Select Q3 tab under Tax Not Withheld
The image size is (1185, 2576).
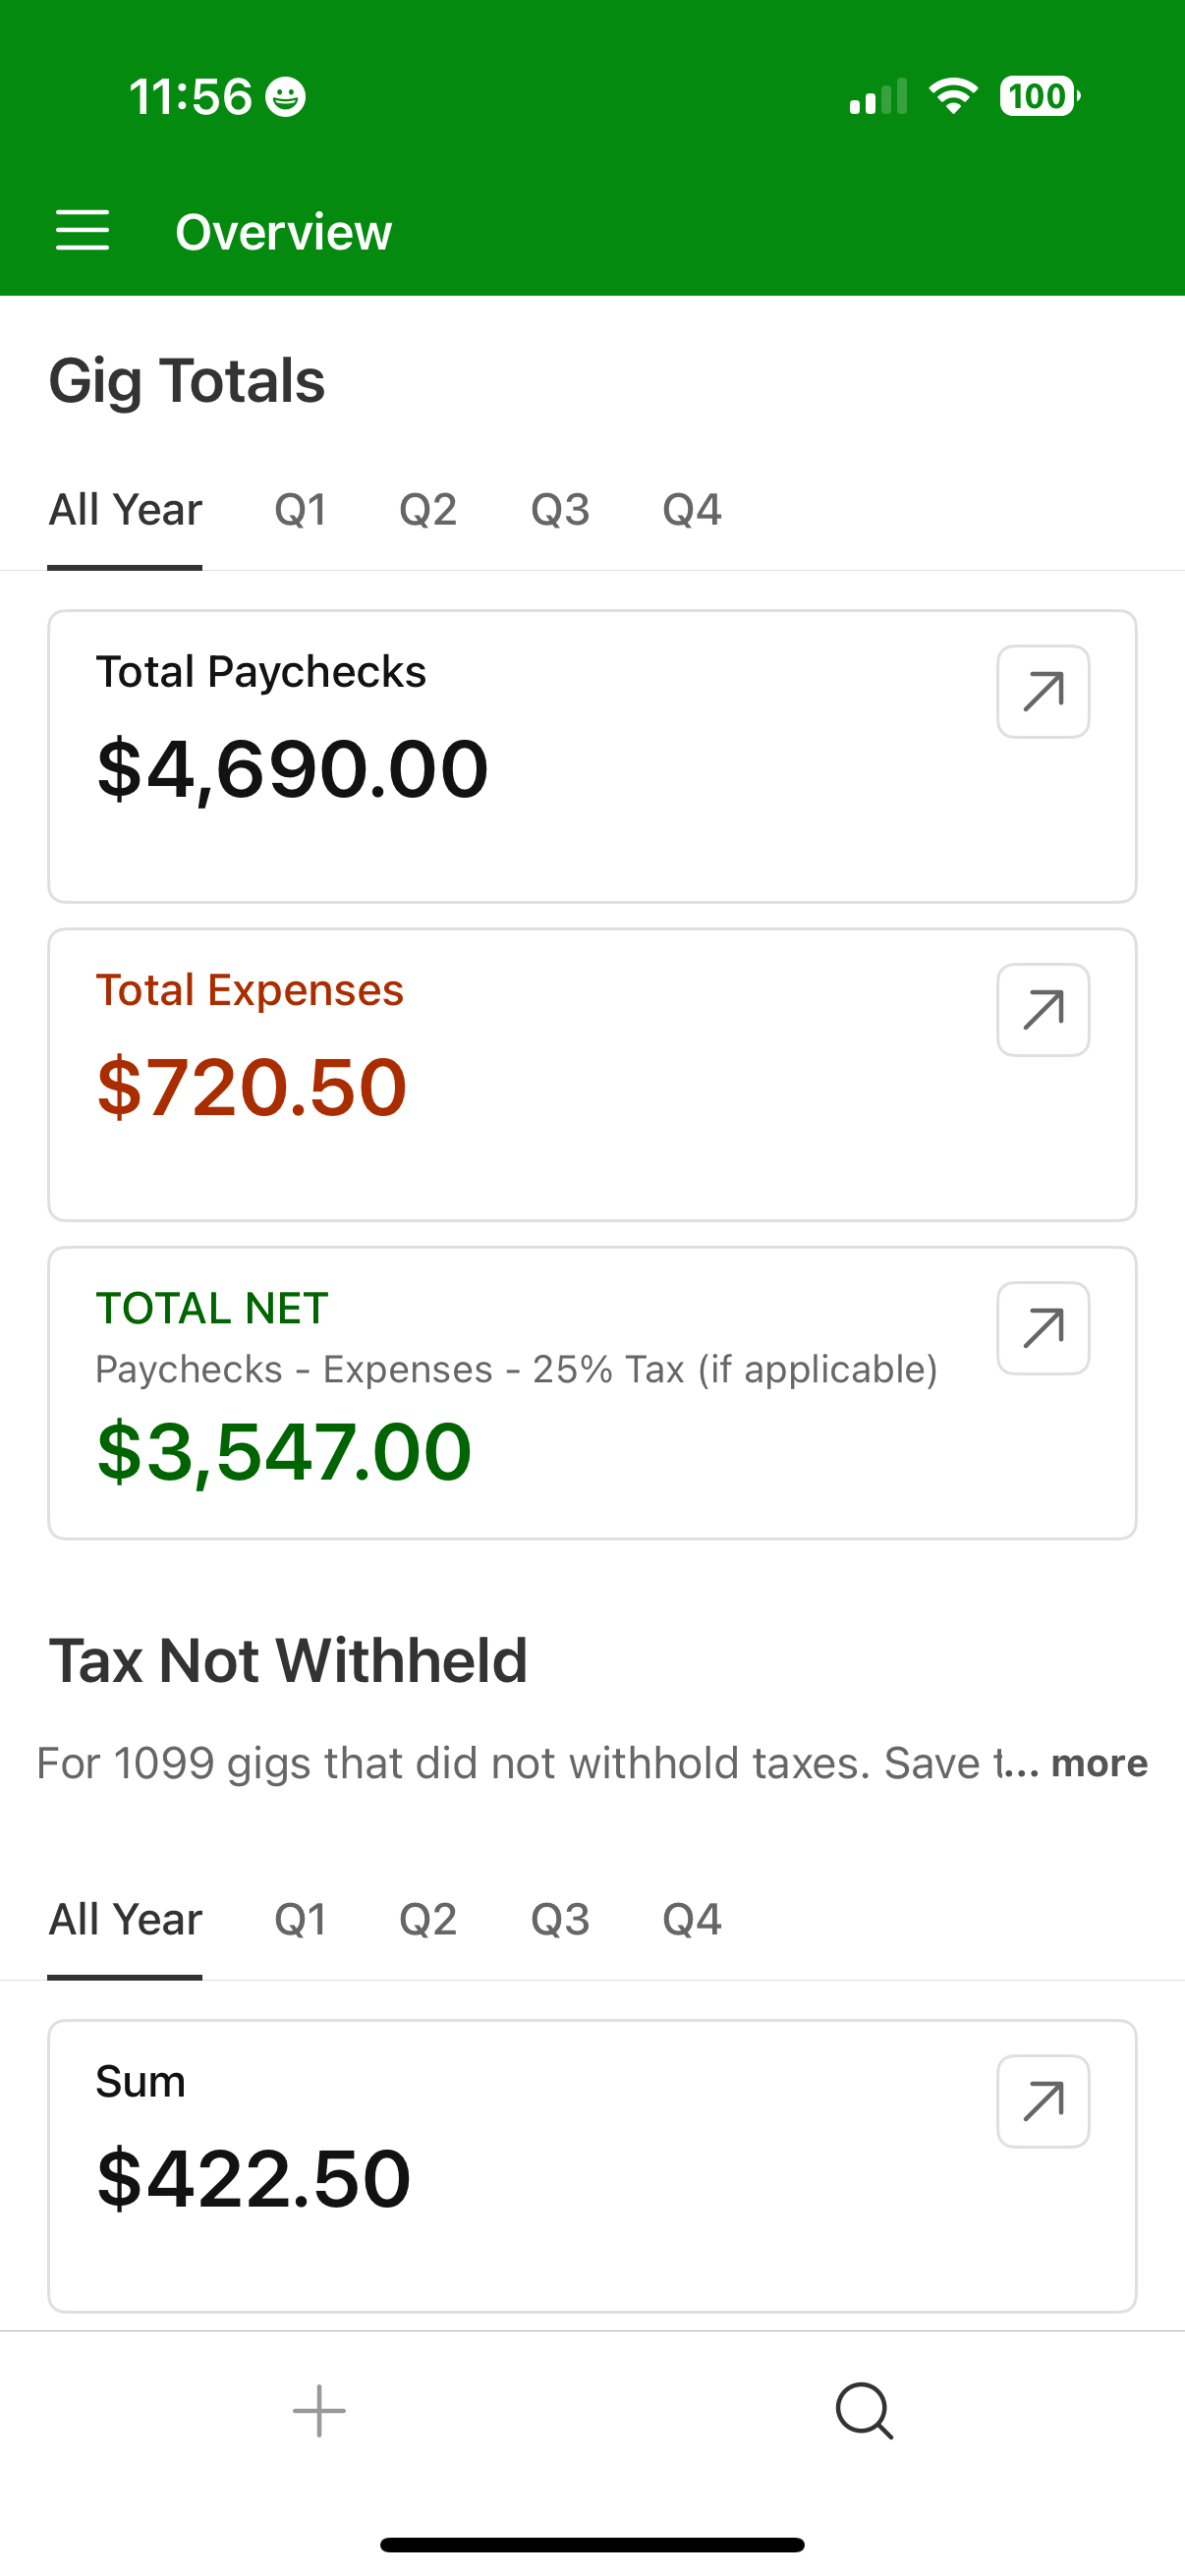coord(560,1920)
